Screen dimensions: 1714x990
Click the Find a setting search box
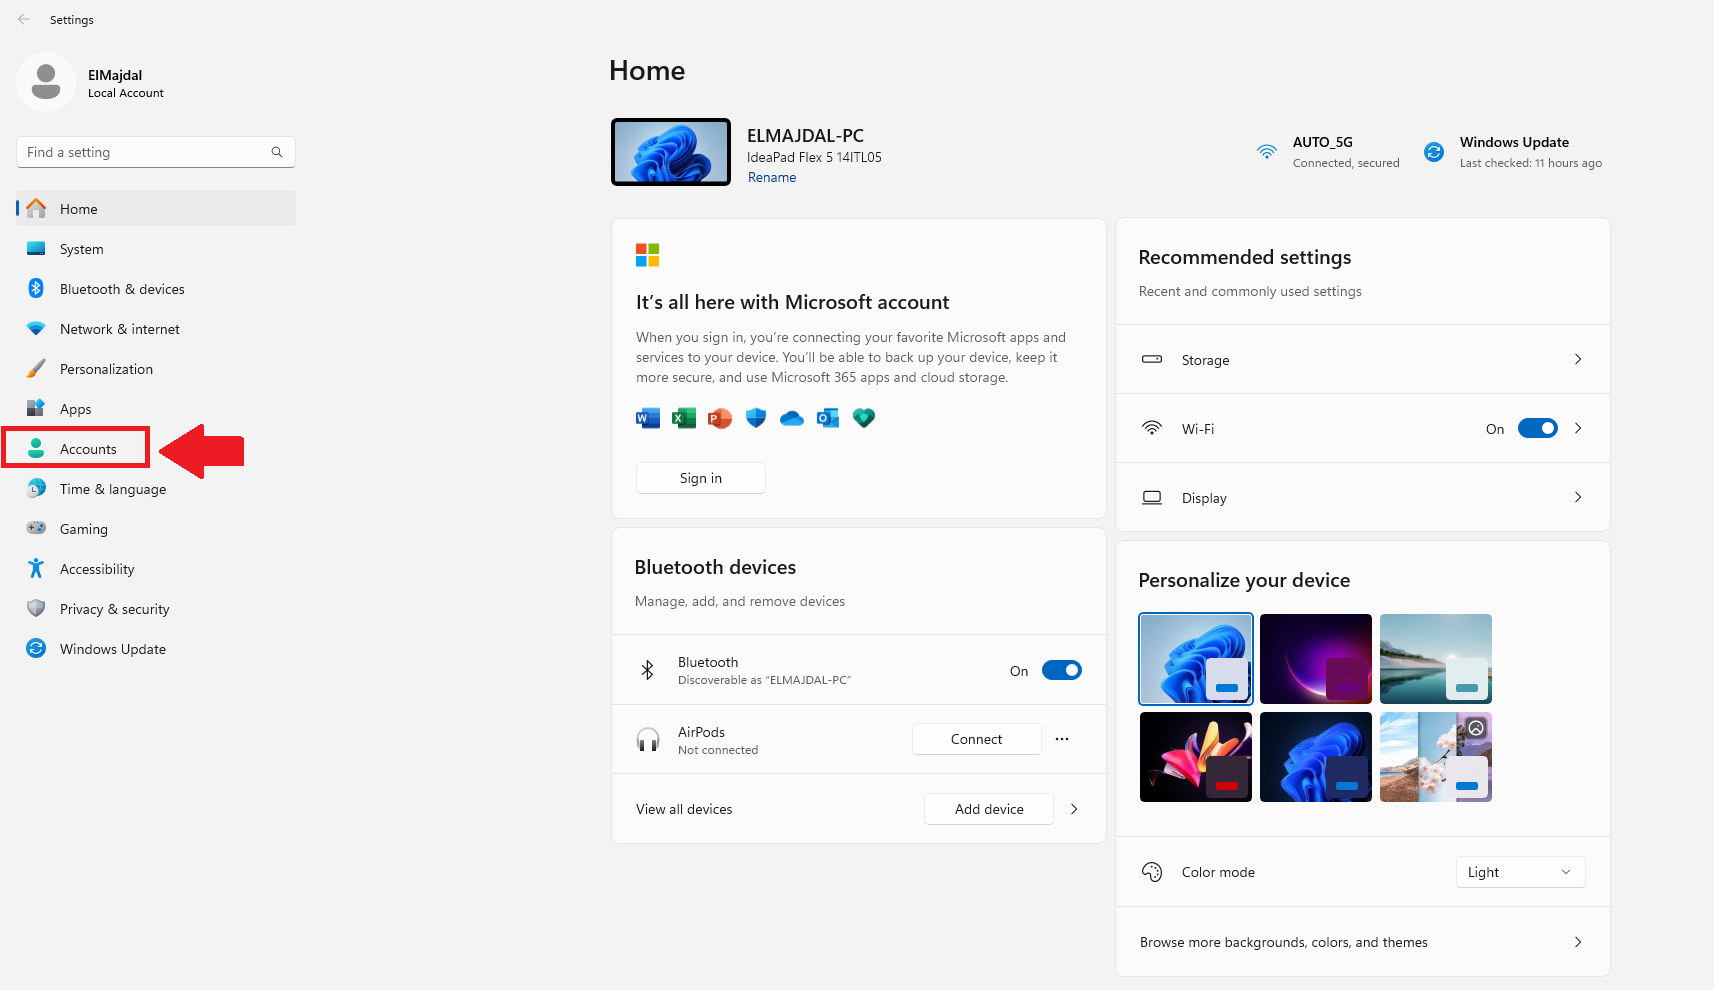[145, 152]
